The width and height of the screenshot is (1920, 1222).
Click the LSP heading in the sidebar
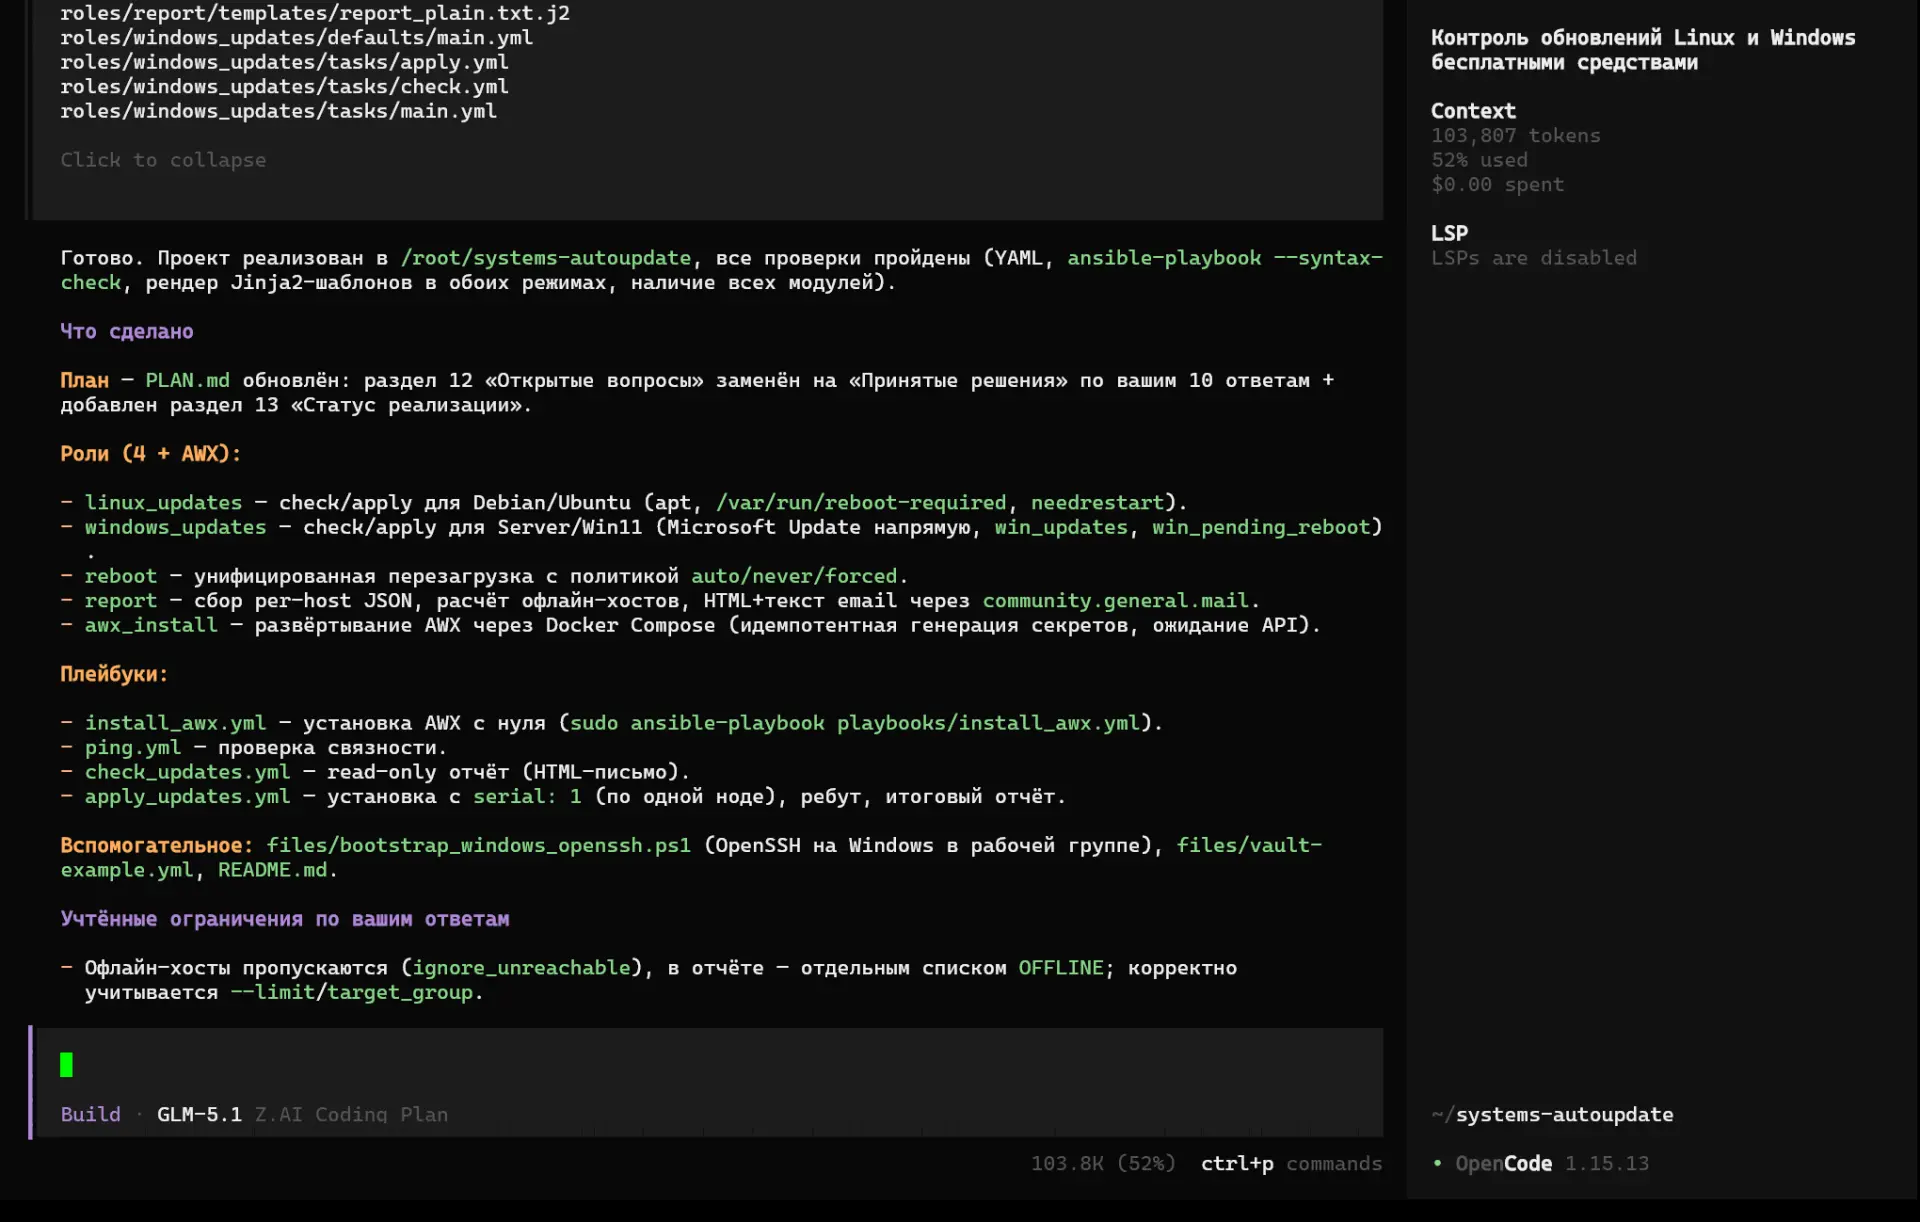1449,233
